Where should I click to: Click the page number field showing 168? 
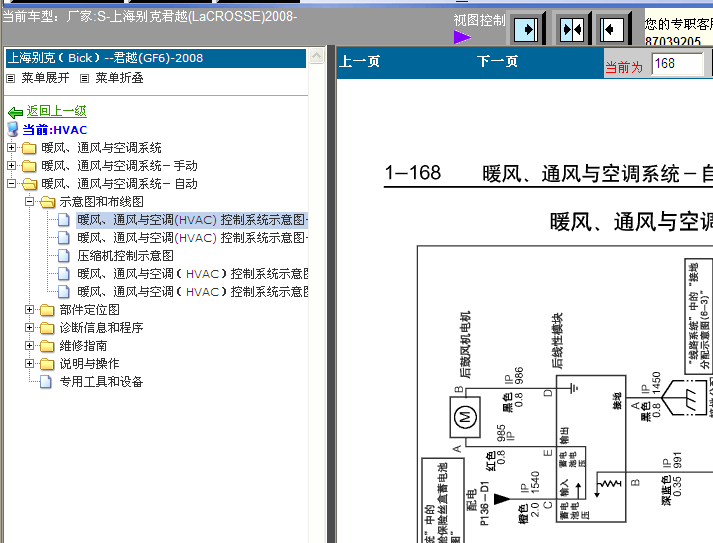pyautogui.click(x=678, y=64)
